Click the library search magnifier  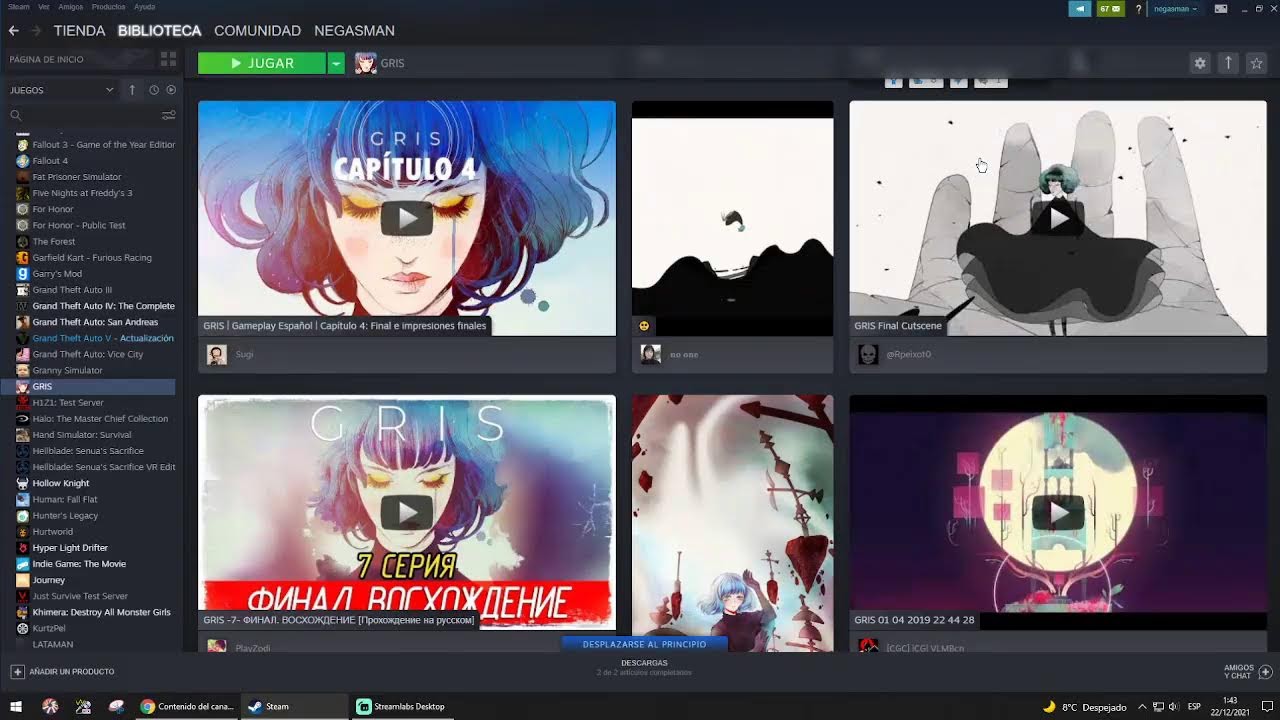[16, 115]
